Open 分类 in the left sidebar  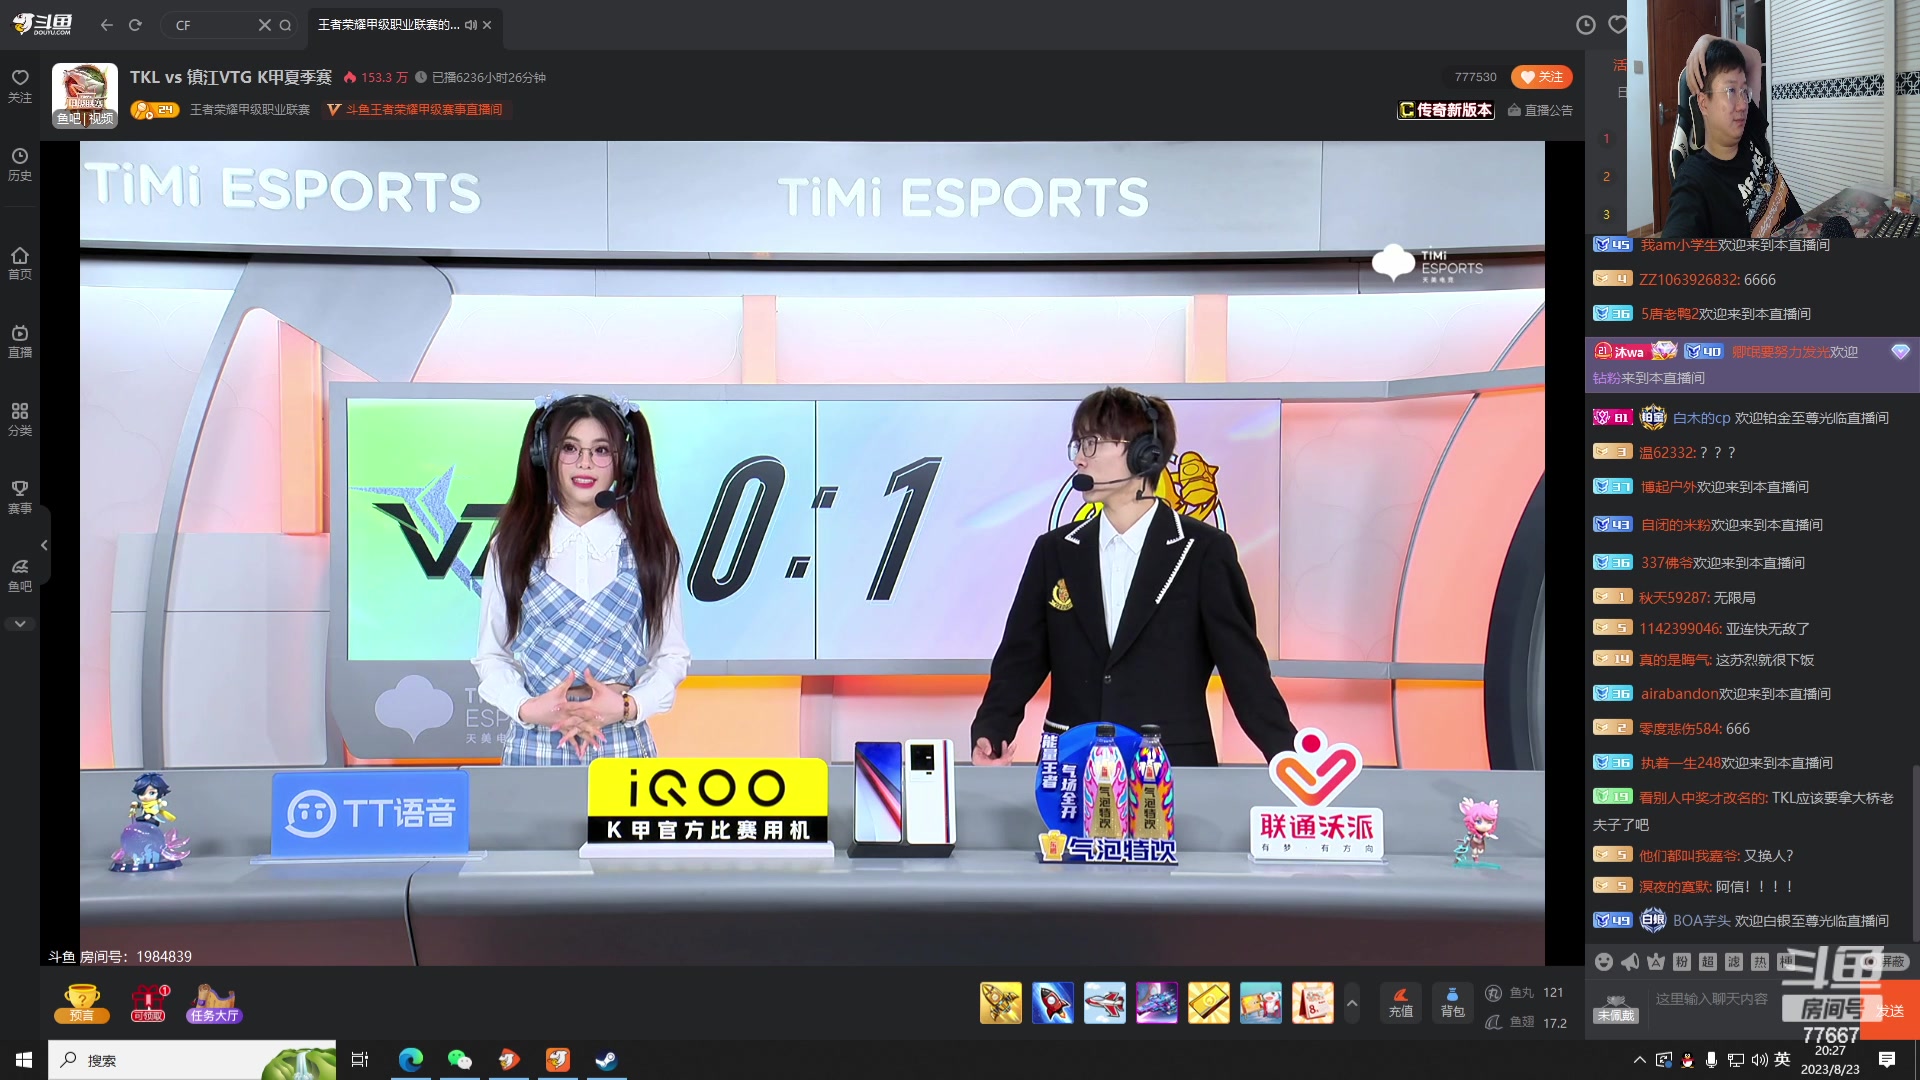pos(20,419)
